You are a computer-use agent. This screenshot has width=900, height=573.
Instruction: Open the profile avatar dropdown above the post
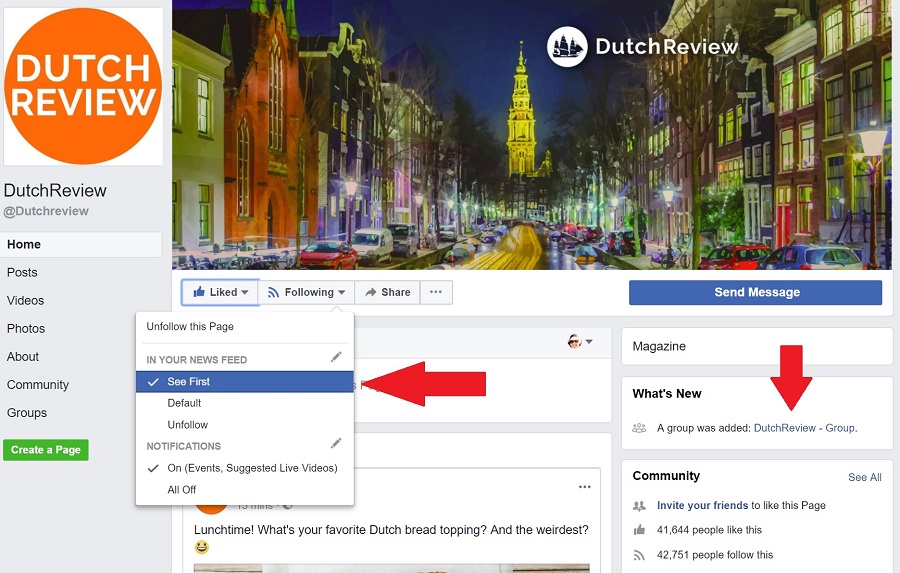pos(580,342)
